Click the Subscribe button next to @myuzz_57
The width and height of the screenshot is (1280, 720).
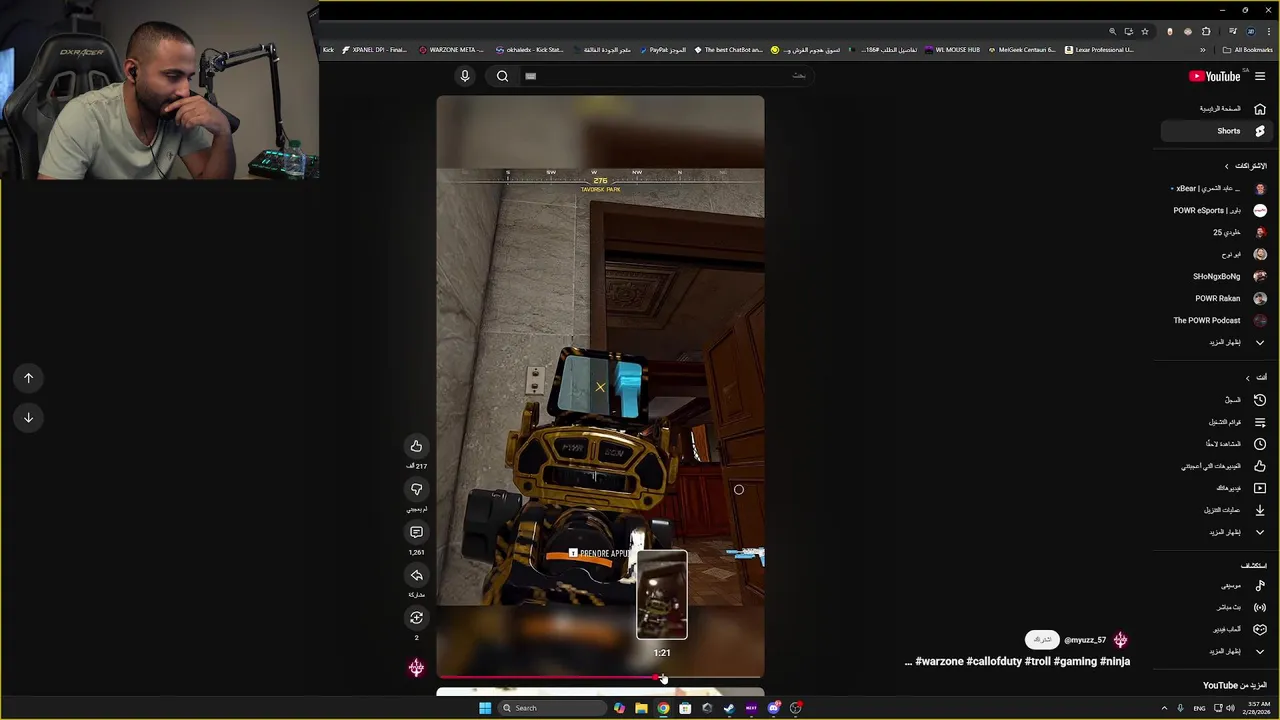point(1042,640)
